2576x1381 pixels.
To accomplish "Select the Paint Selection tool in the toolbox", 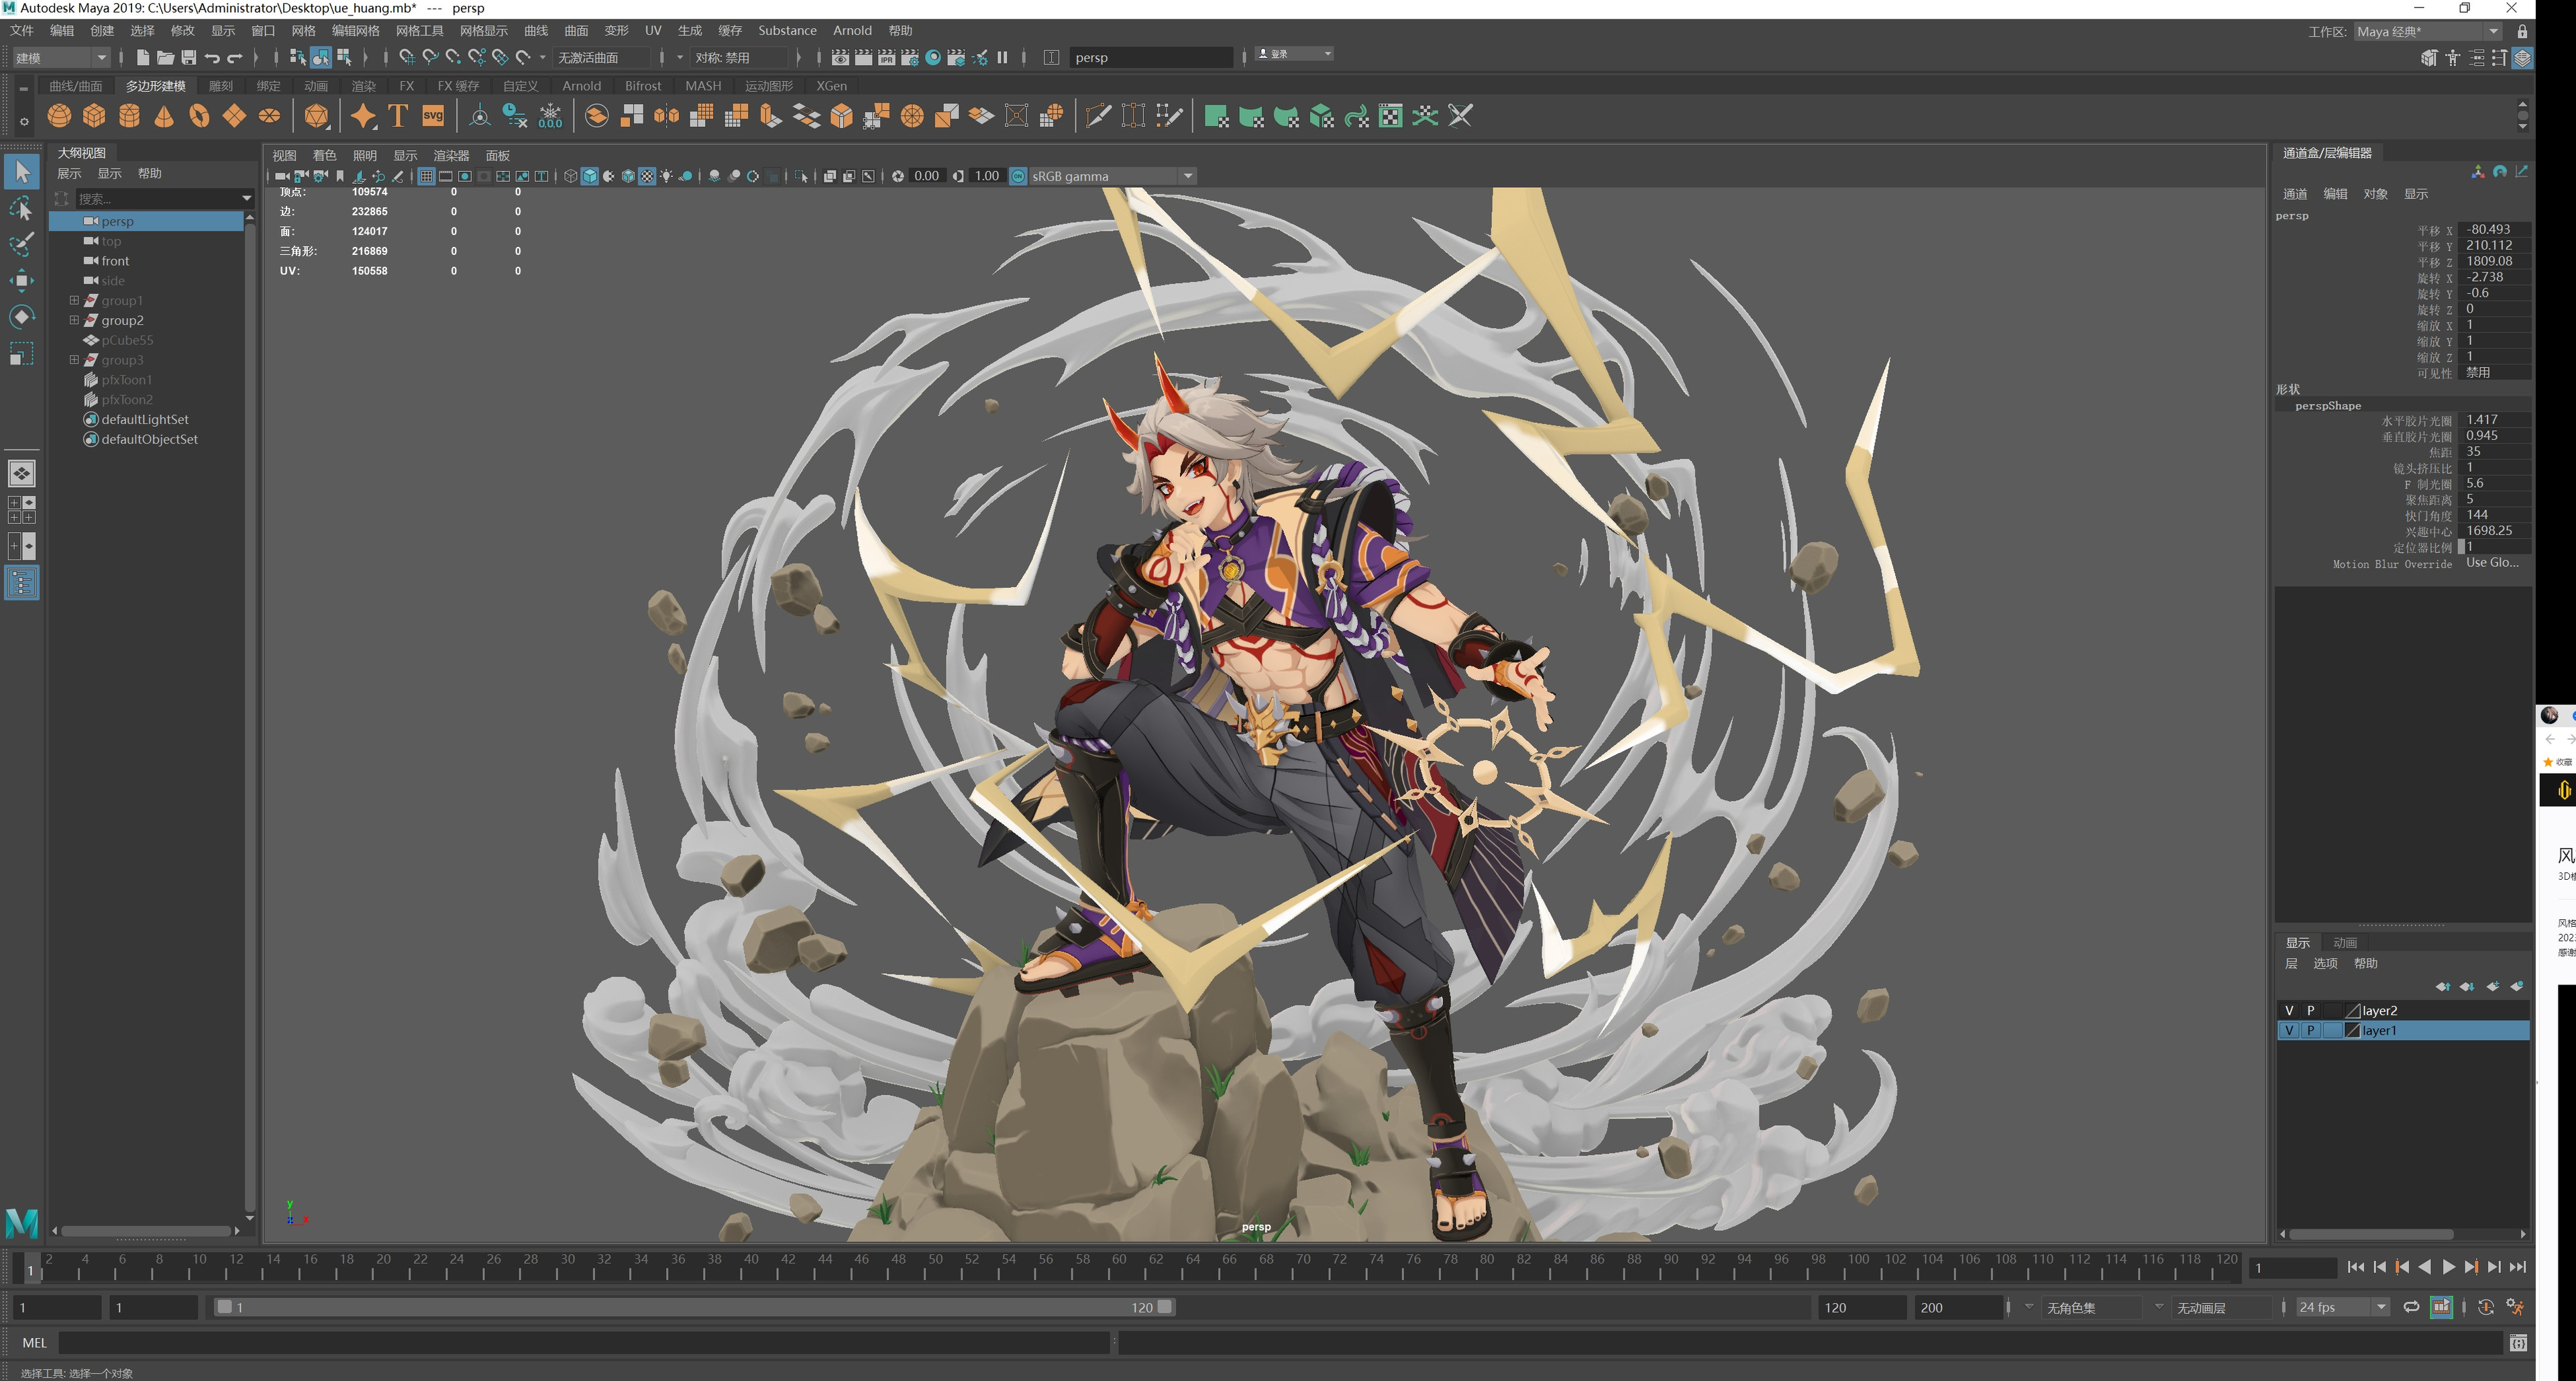I will click(x=21, y=244).
